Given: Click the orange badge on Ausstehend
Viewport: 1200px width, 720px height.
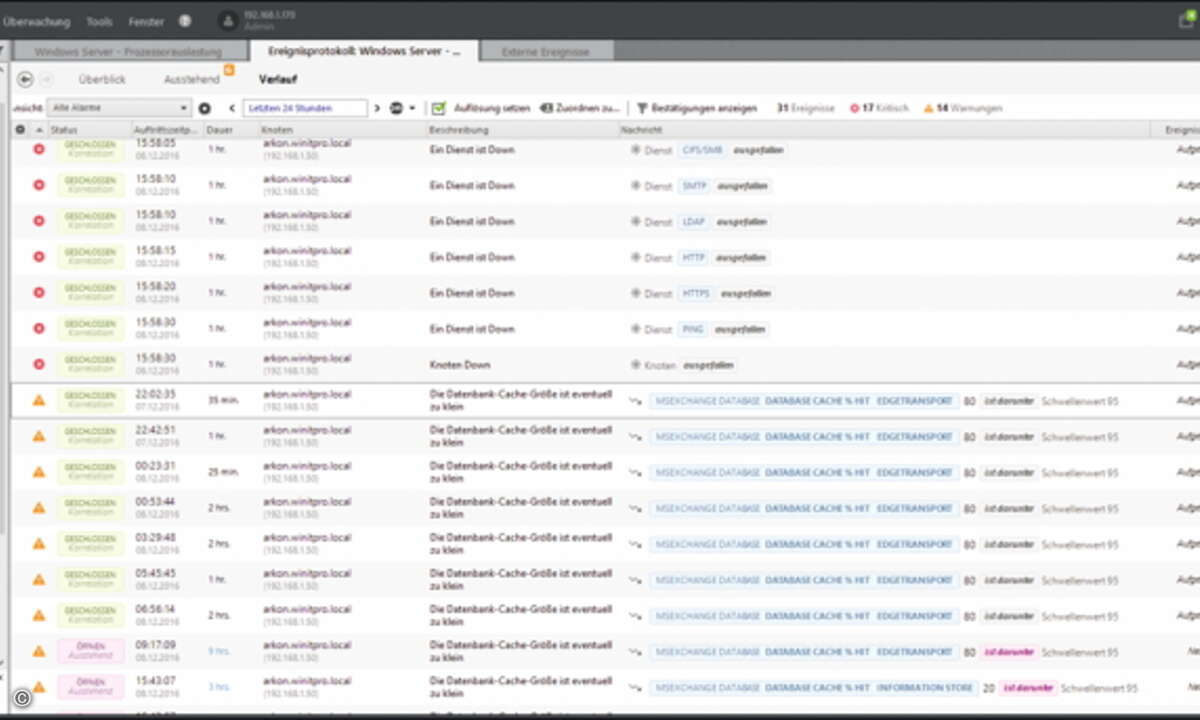Looking at the screenshot, I should pos(229,70).
